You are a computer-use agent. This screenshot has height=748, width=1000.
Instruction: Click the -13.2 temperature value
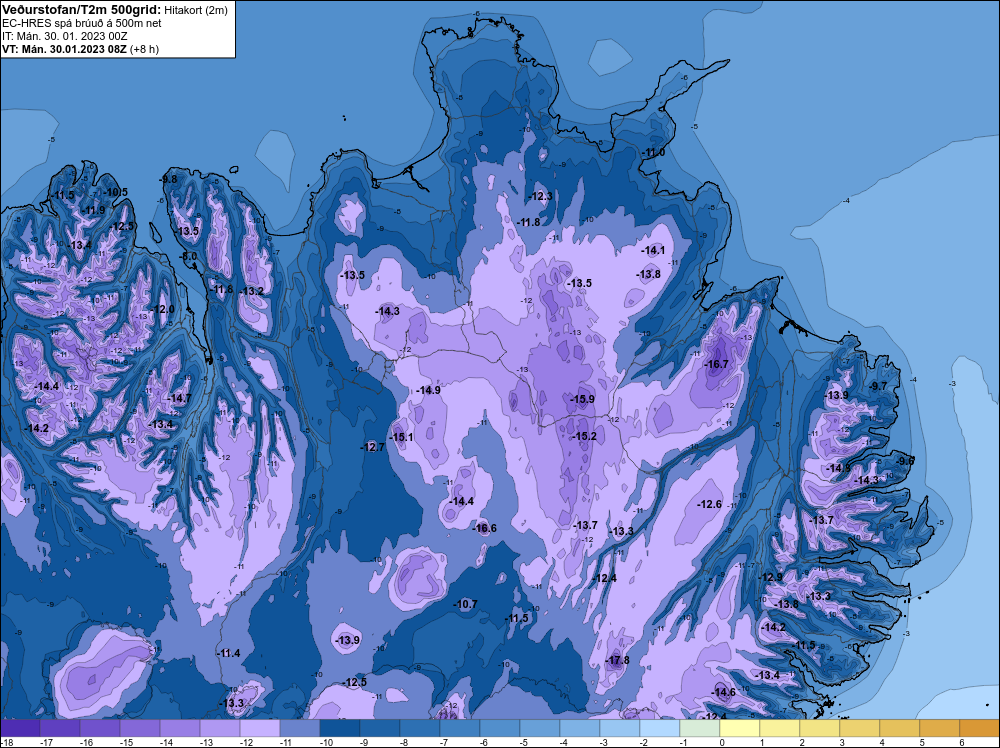[x=251, y=291]
